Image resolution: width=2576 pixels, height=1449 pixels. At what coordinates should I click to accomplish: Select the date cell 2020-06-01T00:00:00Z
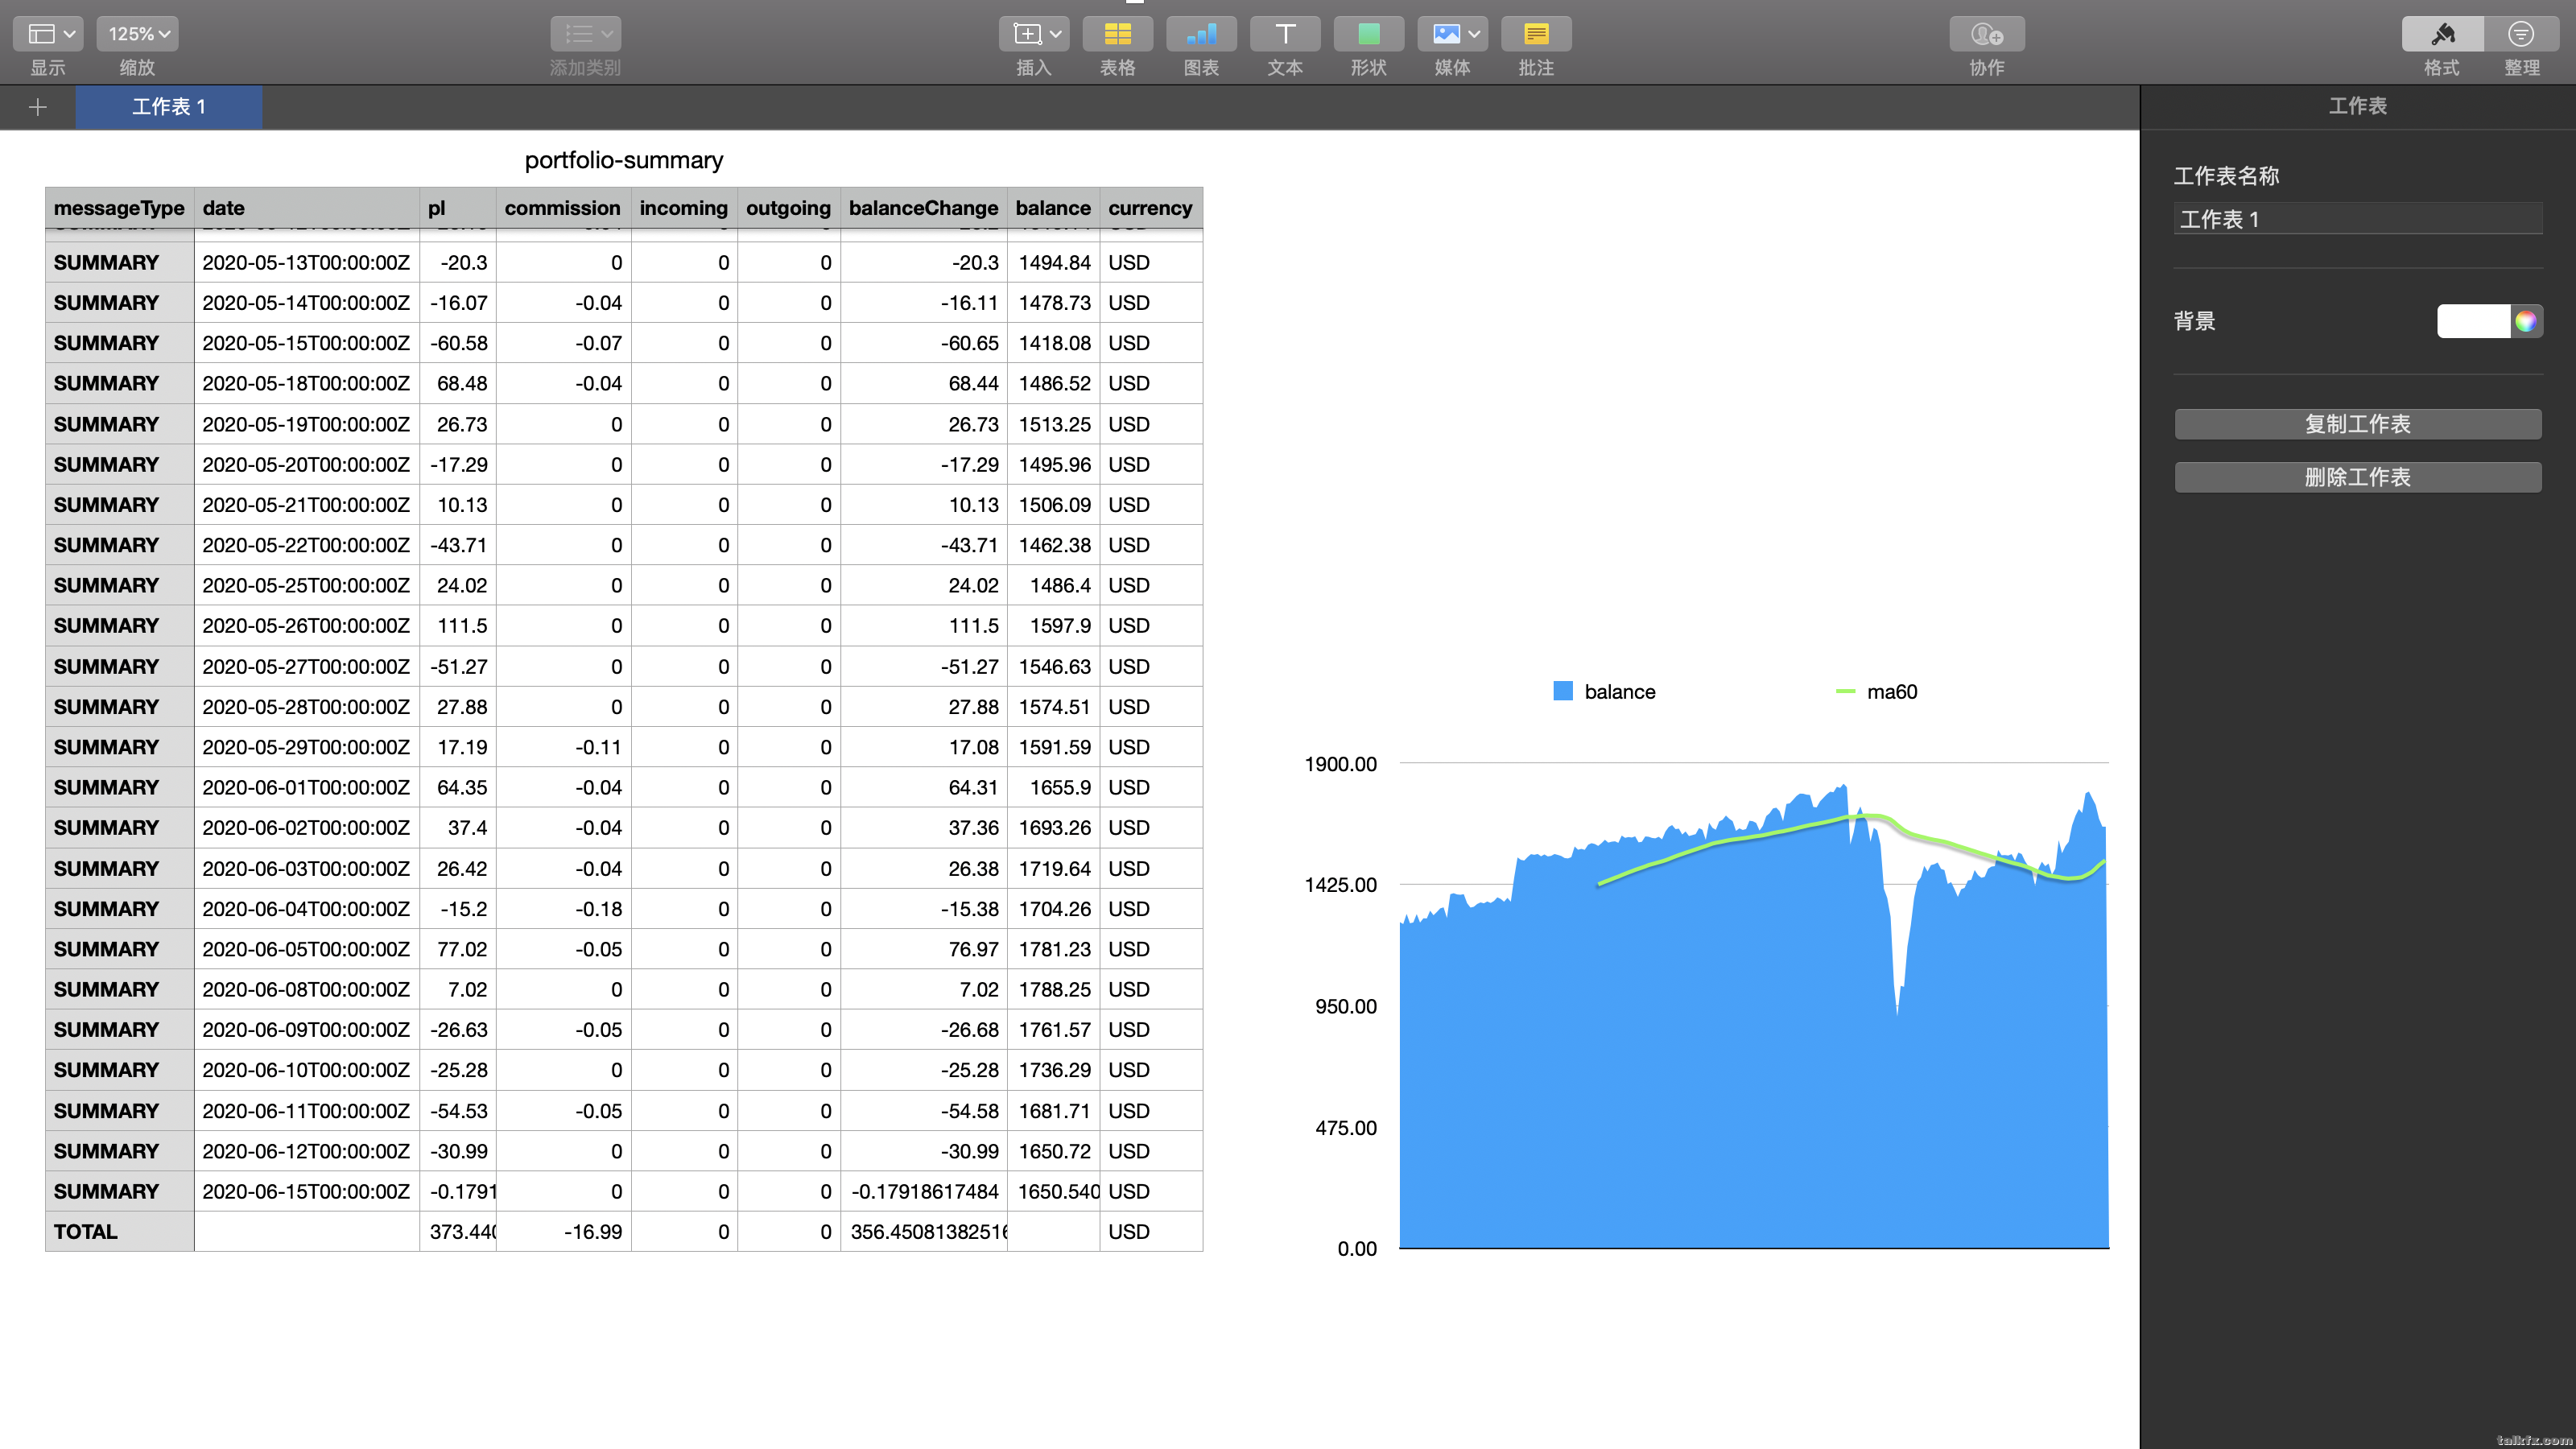click(x=307, y=788)
